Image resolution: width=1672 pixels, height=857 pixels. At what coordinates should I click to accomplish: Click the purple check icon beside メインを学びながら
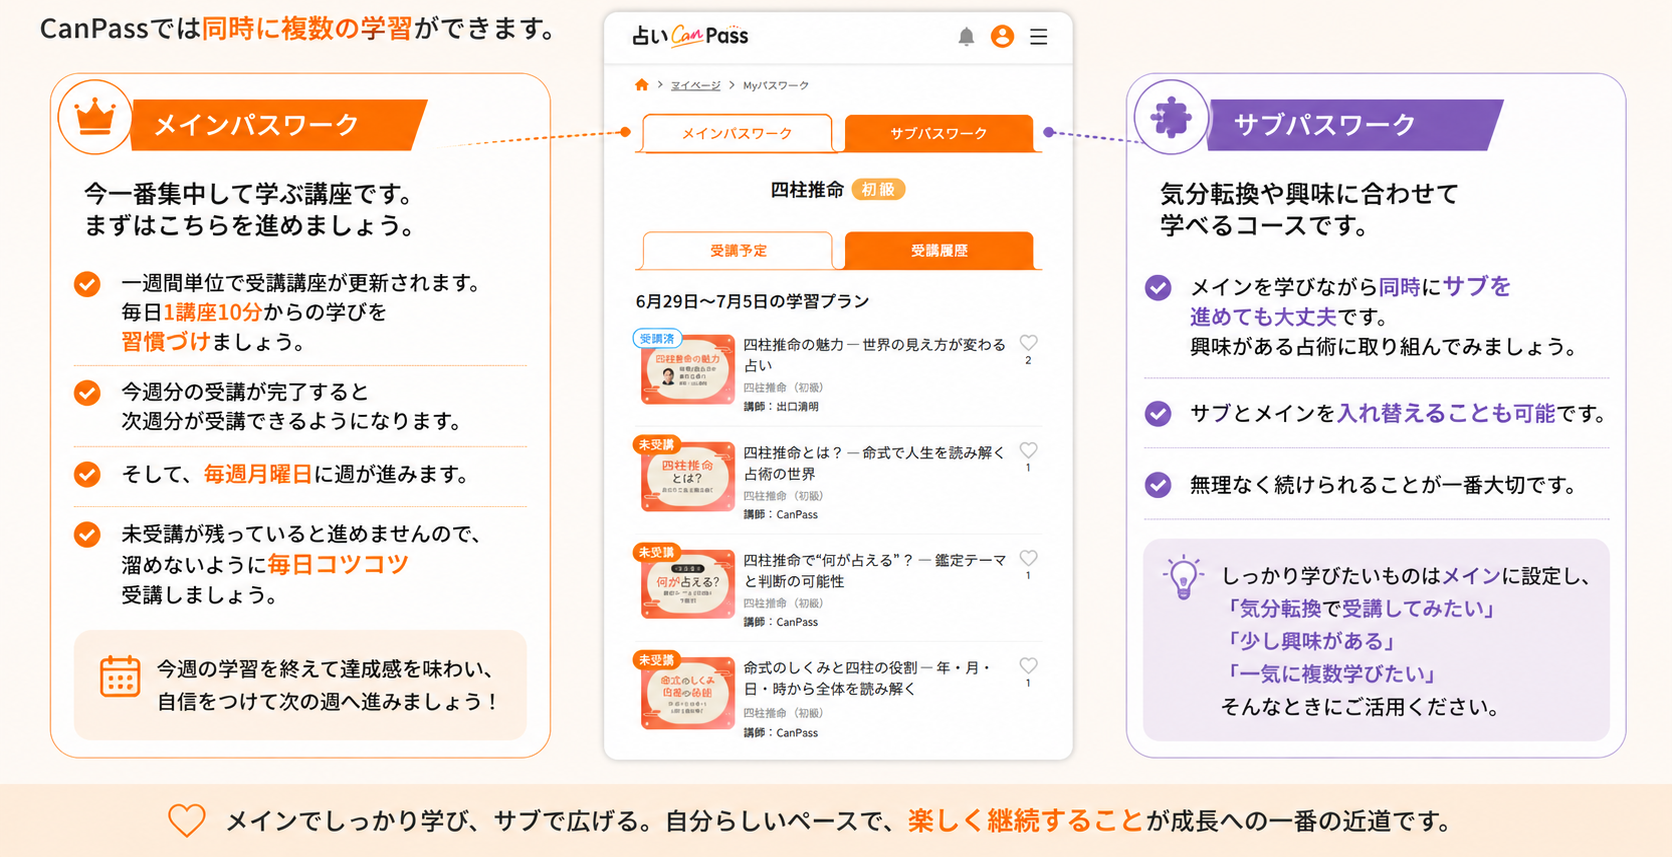tap(1158, 288)
